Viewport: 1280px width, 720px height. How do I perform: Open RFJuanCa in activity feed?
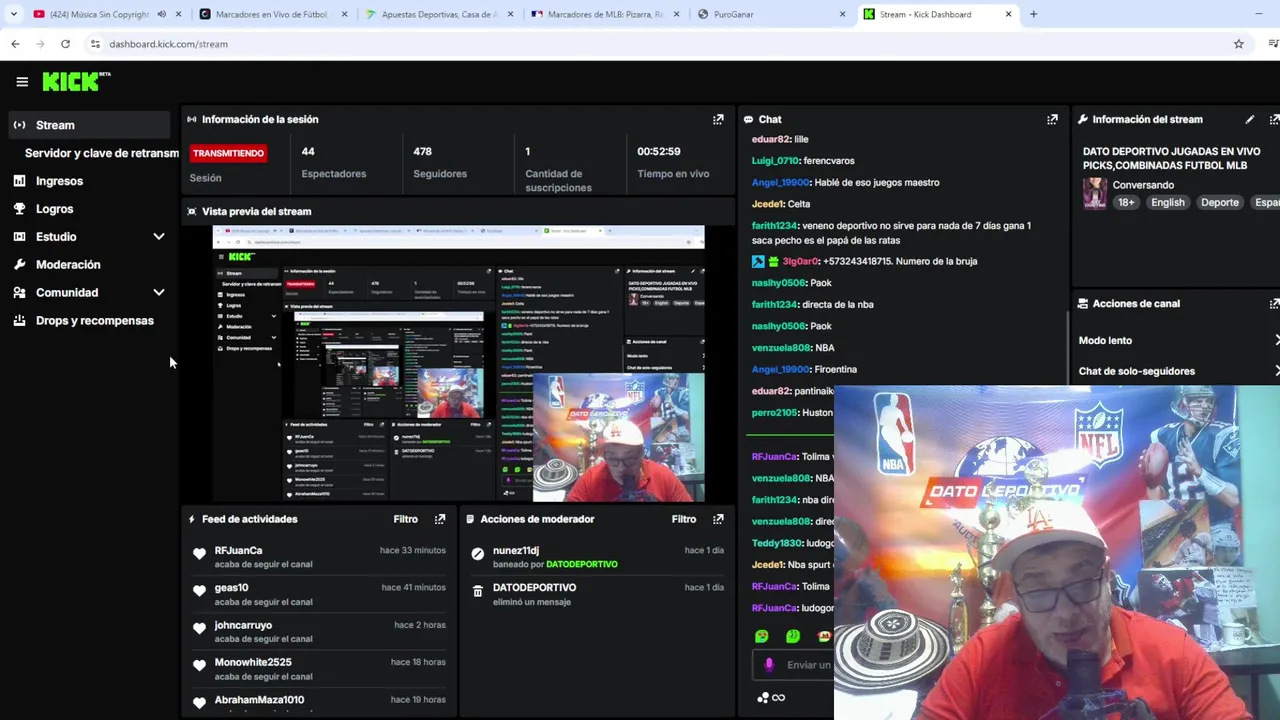coord(238,550)
